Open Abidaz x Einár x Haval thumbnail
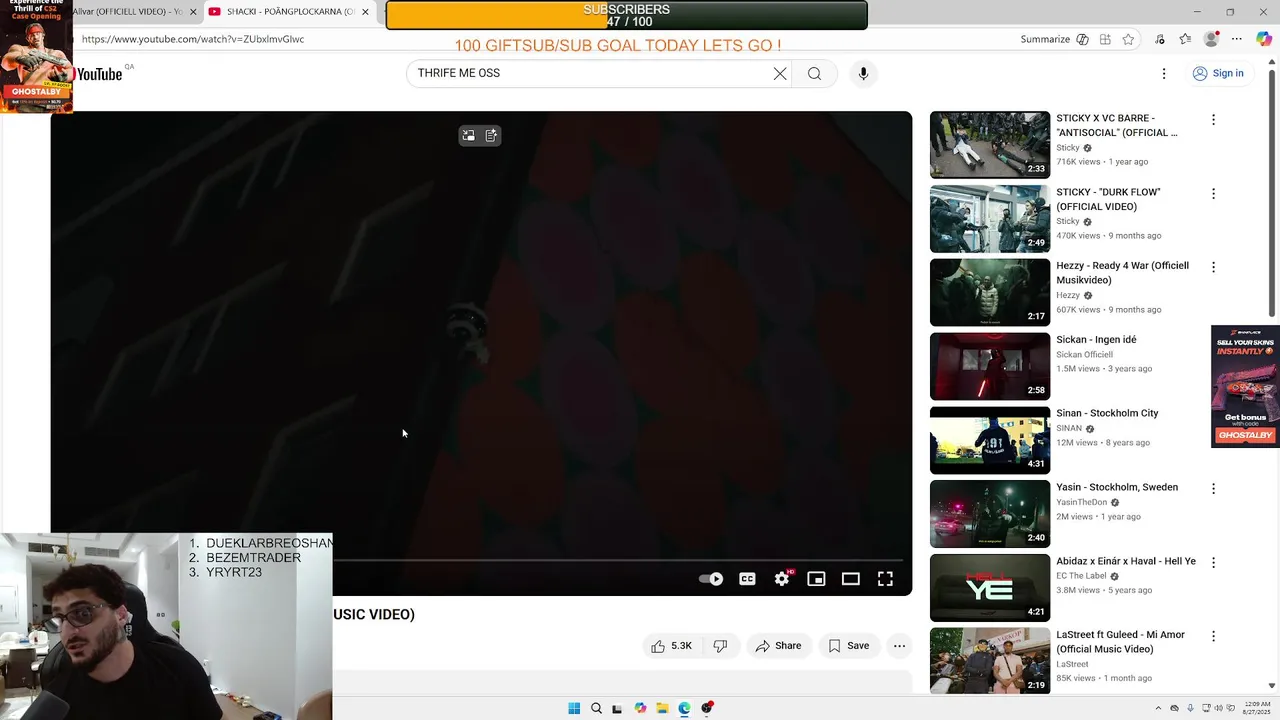 coord(990,588)
